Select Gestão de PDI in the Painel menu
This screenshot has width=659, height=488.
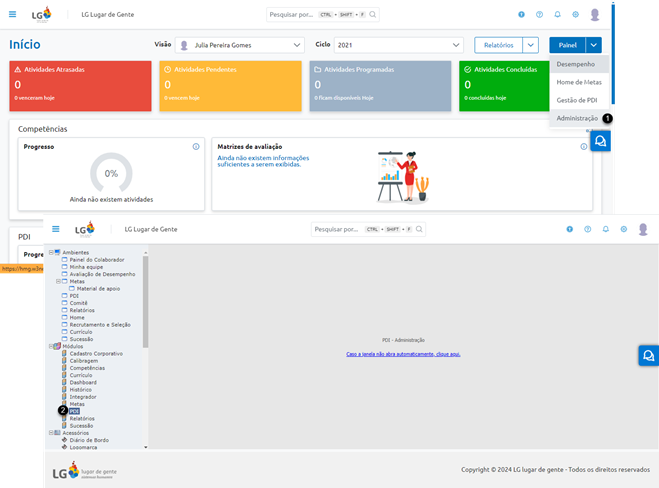[x=579, y=100]
